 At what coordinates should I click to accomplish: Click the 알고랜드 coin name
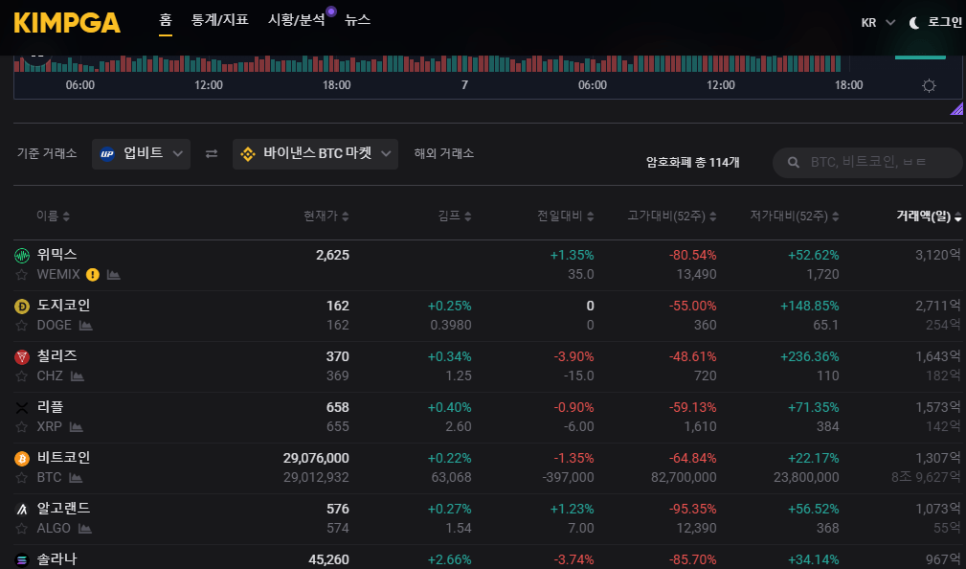point(63,509)
